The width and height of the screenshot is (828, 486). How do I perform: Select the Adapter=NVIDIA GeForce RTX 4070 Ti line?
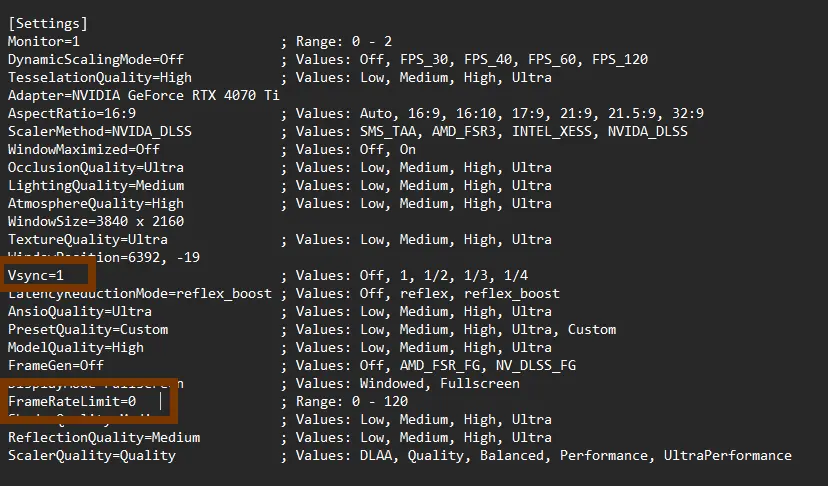pyautogui.click(x=144, y=96)
